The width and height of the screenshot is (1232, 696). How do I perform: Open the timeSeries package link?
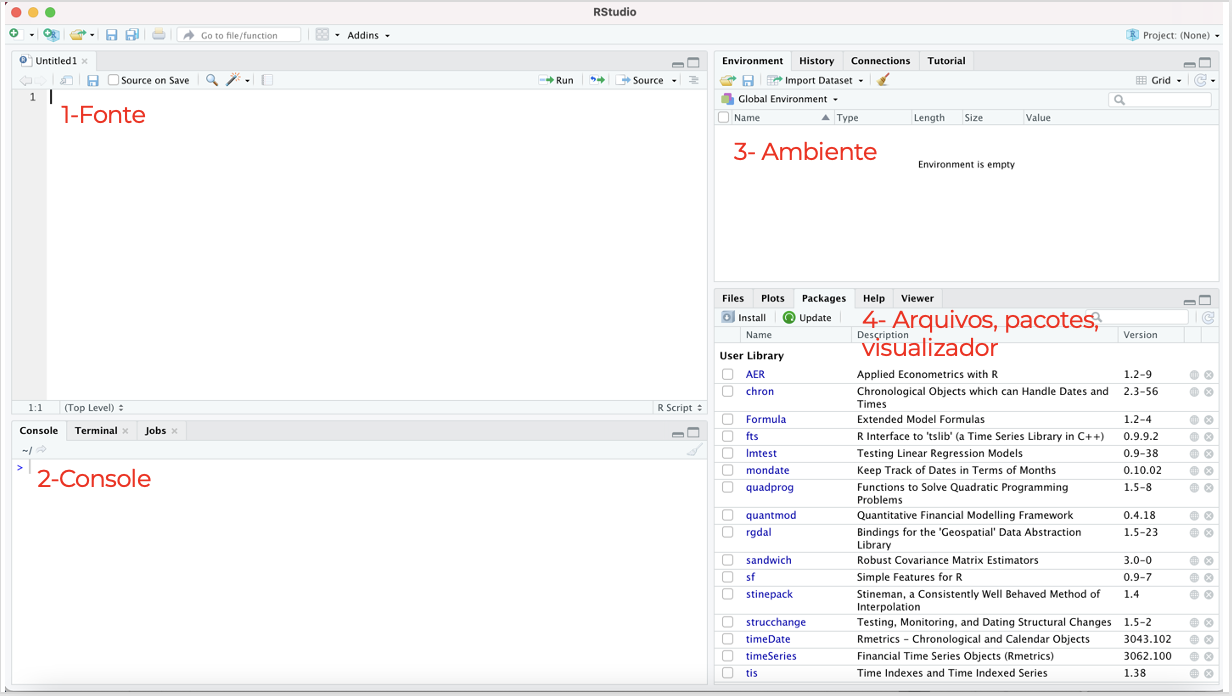[771, 656]
